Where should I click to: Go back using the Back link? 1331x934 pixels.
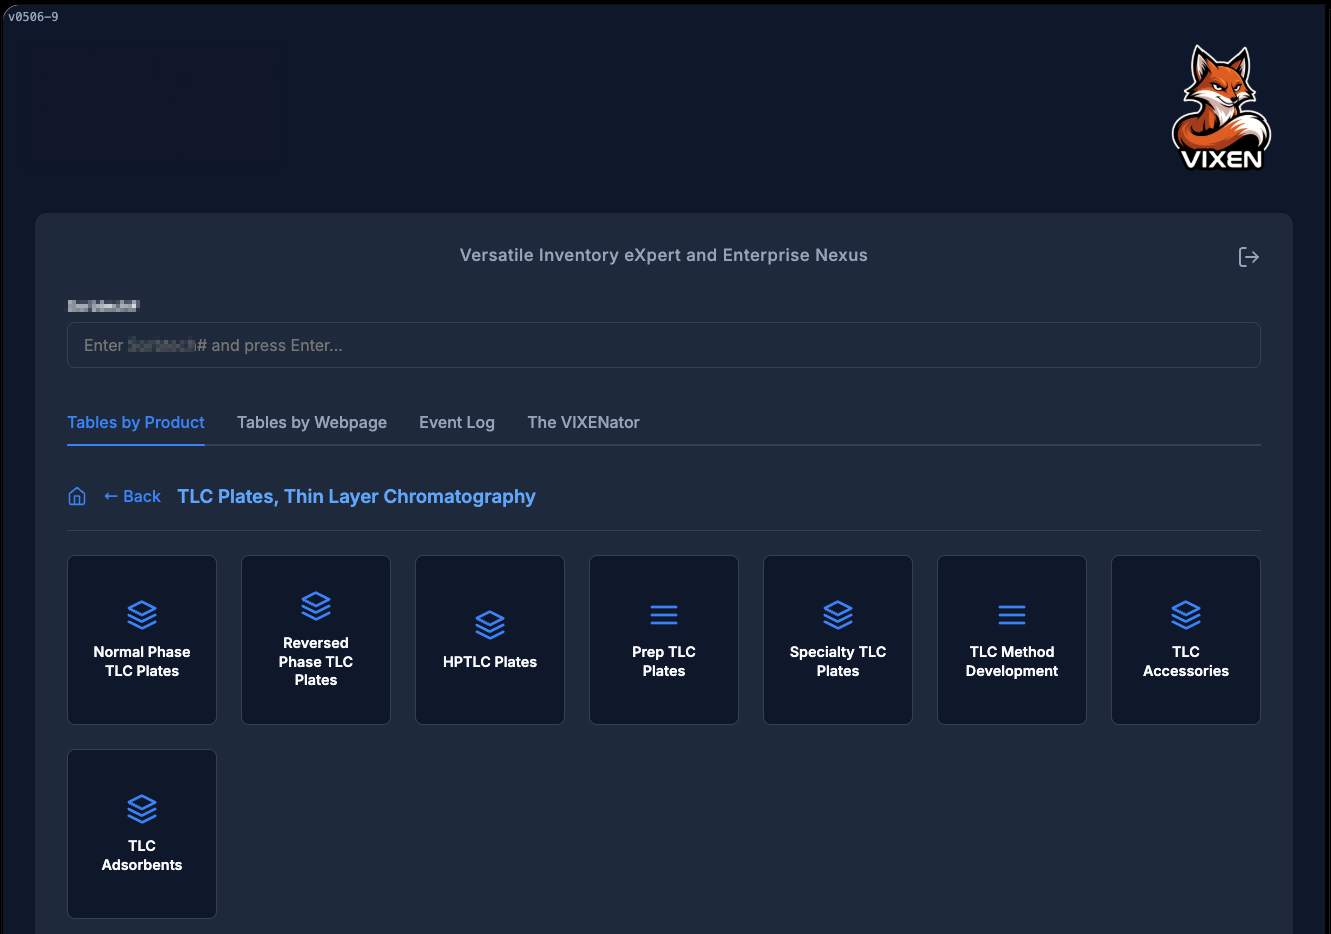coord(132,496)
